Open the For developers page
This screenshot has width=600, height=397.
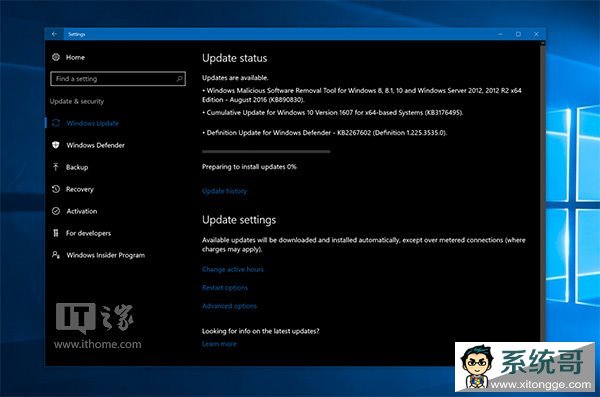[88, 233]
